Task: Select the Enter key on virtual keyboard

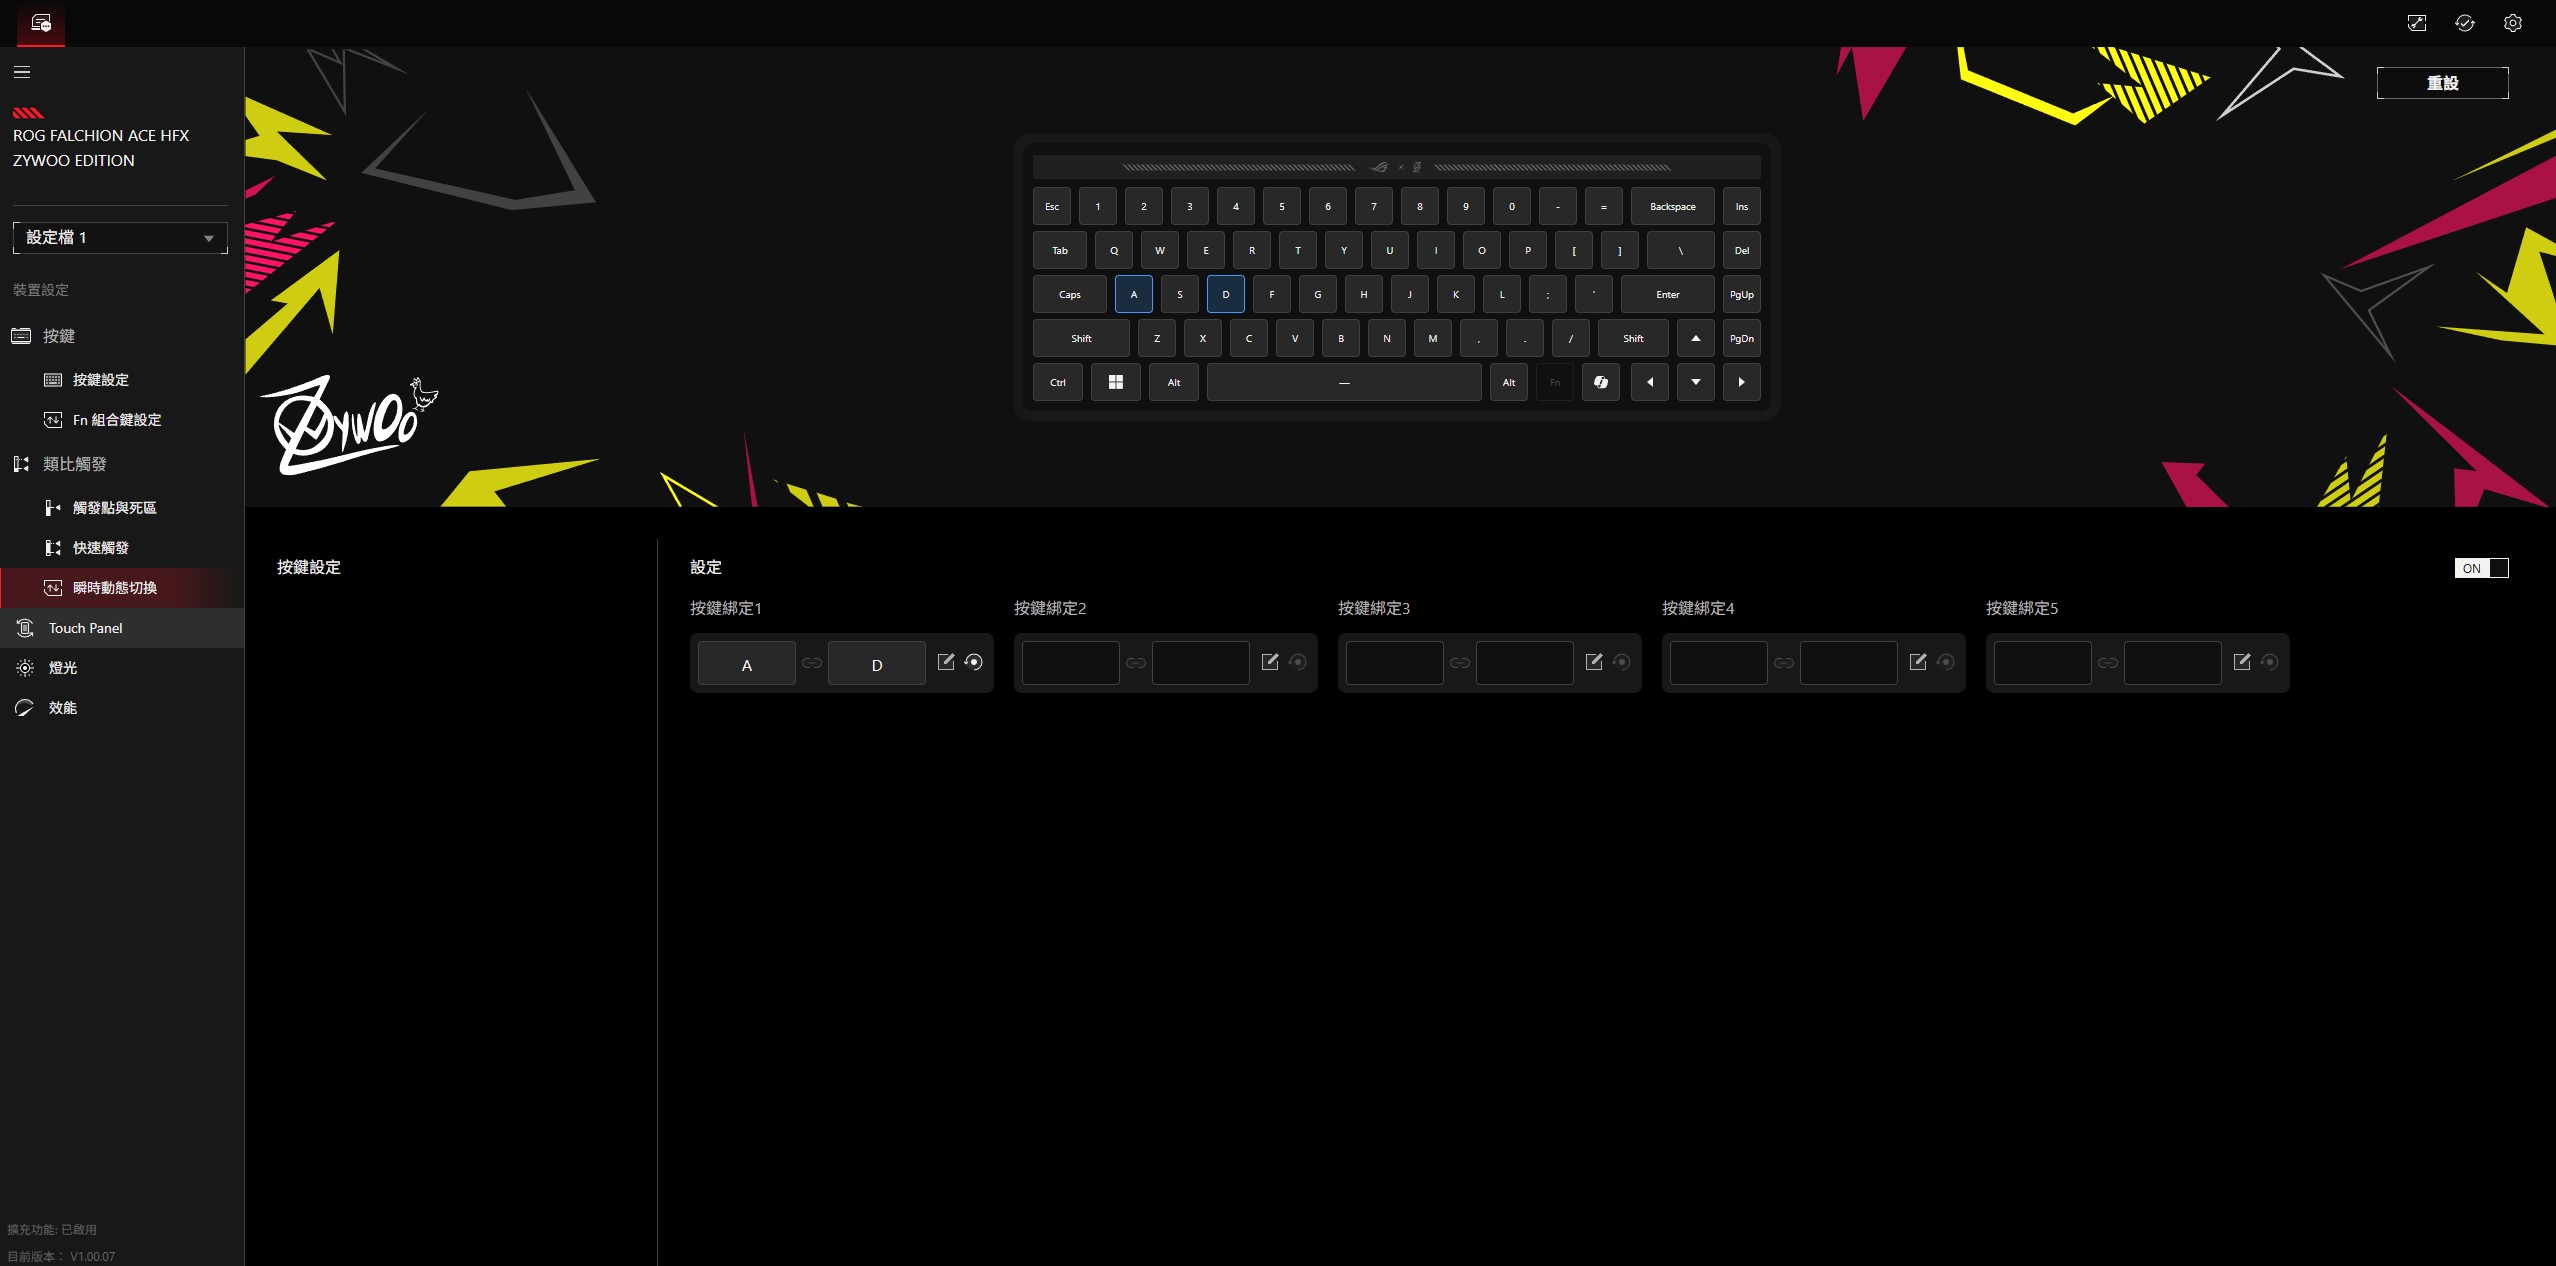Action: (1667, 295)
